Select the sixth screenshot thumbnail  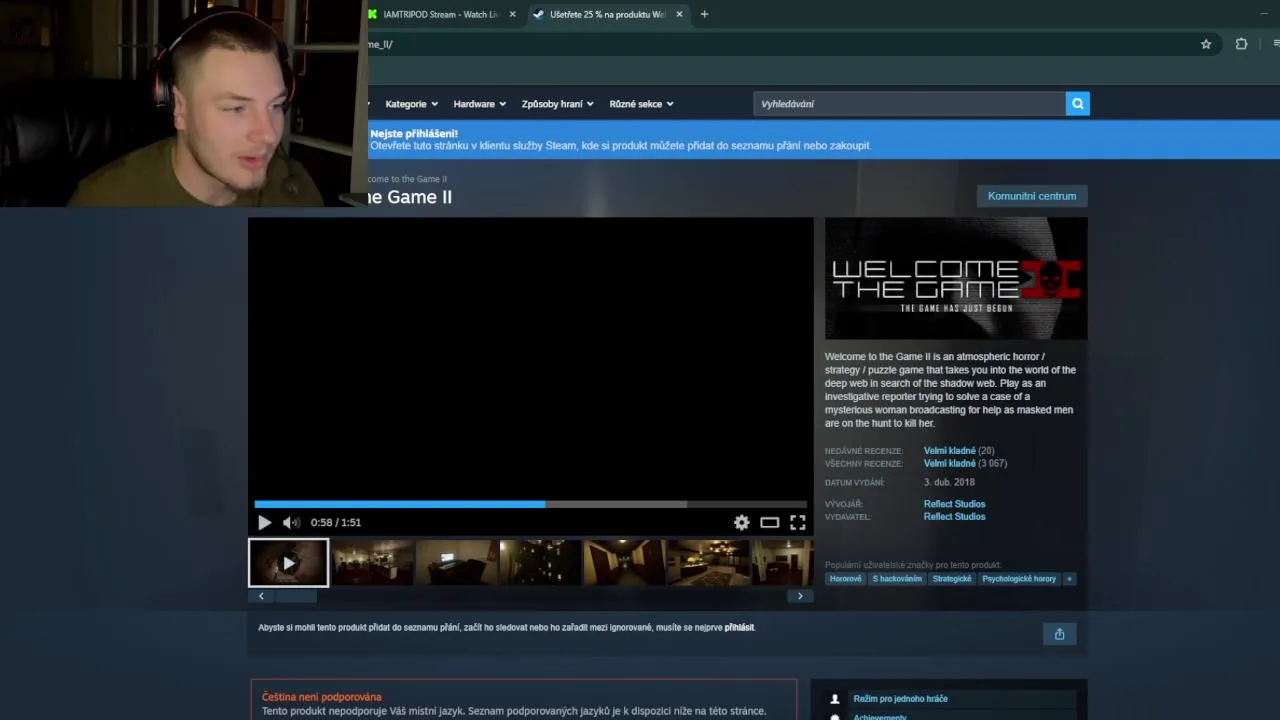(x=708, y=563)
